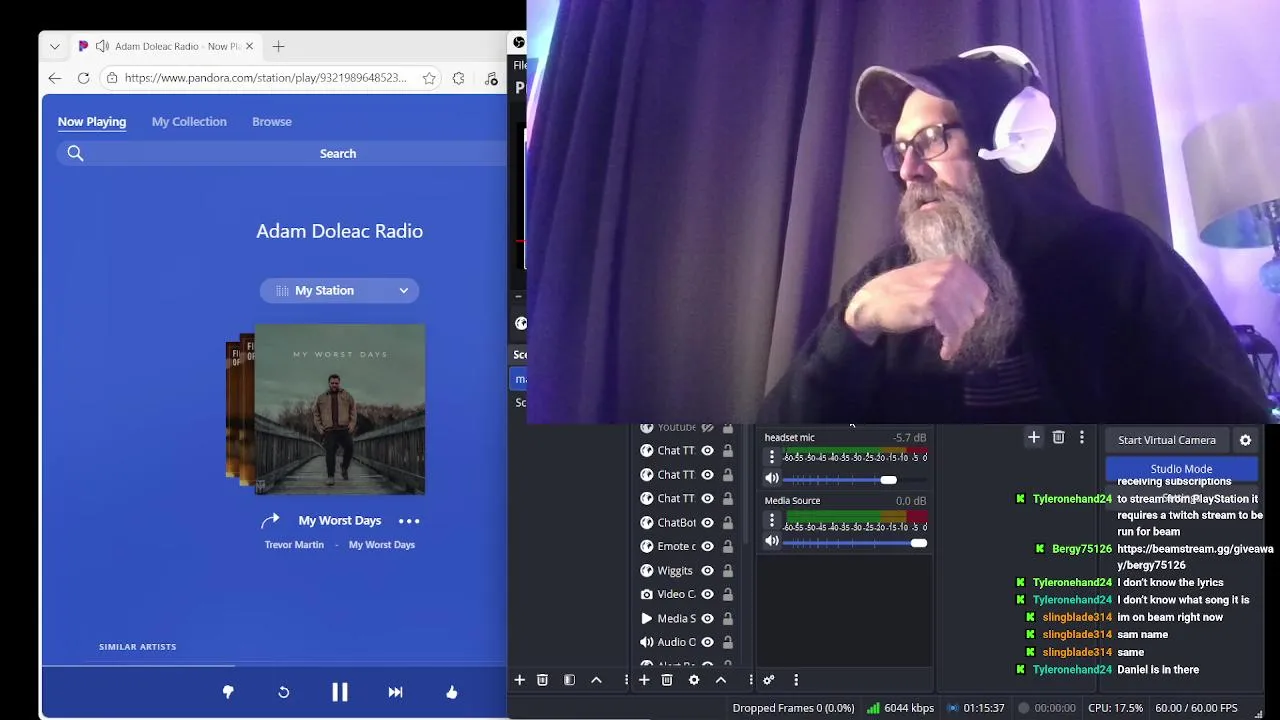Image resolution: width=1280 pixels, height=720 pixels.
Task: Move selected source up in OBS
Action: (x=721, y=680)
